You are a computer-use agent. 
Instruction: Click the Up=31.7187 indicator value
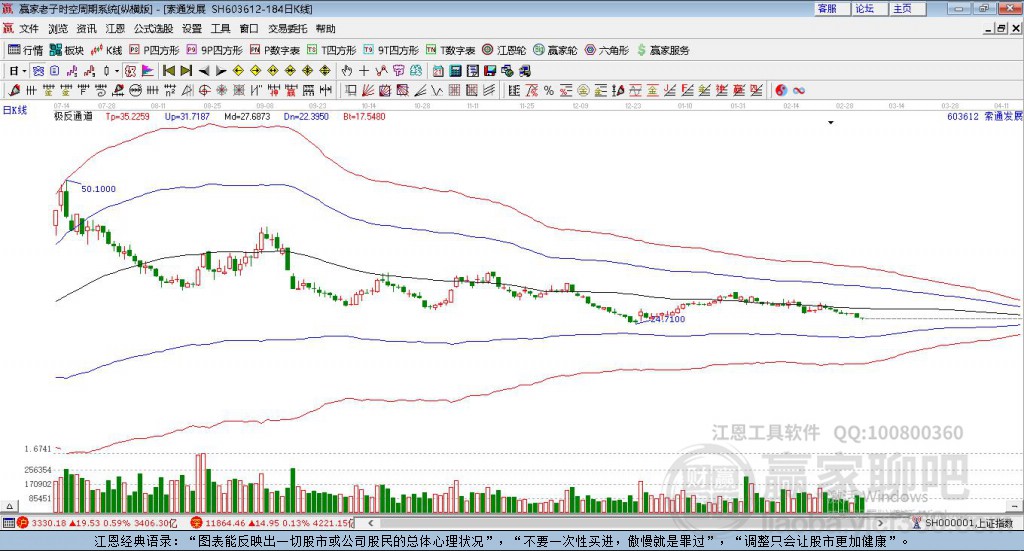point(187,116)
